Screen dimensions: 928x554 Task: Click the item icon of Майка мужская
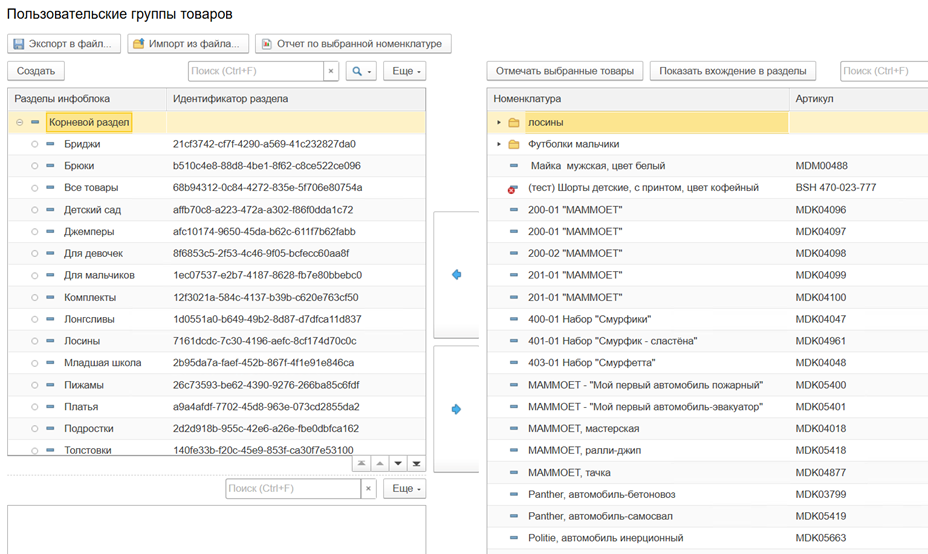click(x=514, y=166)
